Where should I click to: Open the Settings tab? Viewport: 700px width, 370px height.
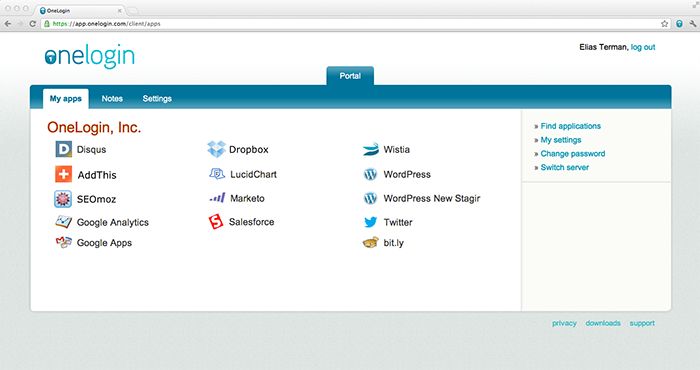157,99
